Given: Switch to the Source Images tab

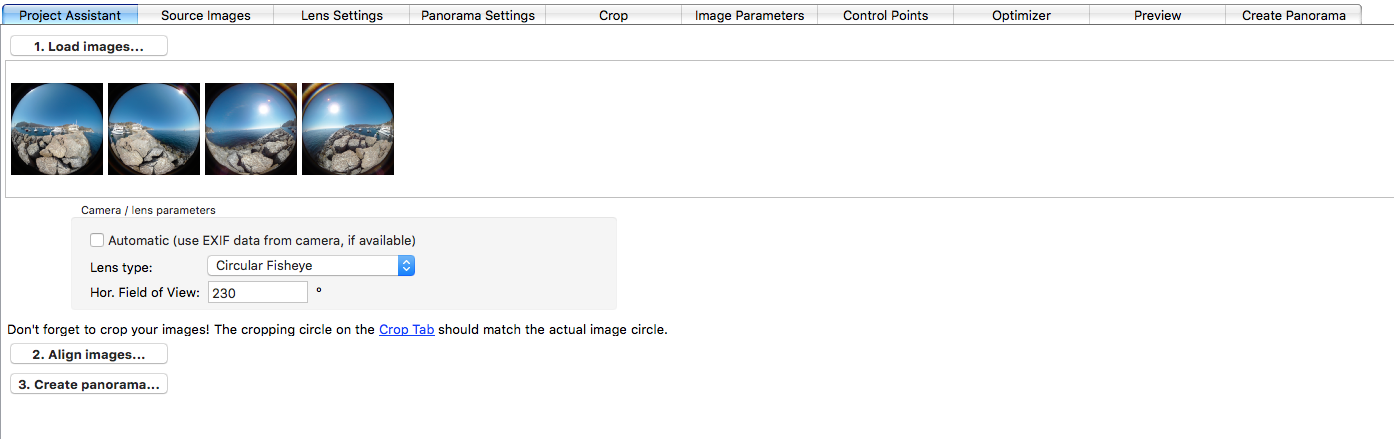Looking at the screenshot, I should pyautogui.click(x=206, y=15).
